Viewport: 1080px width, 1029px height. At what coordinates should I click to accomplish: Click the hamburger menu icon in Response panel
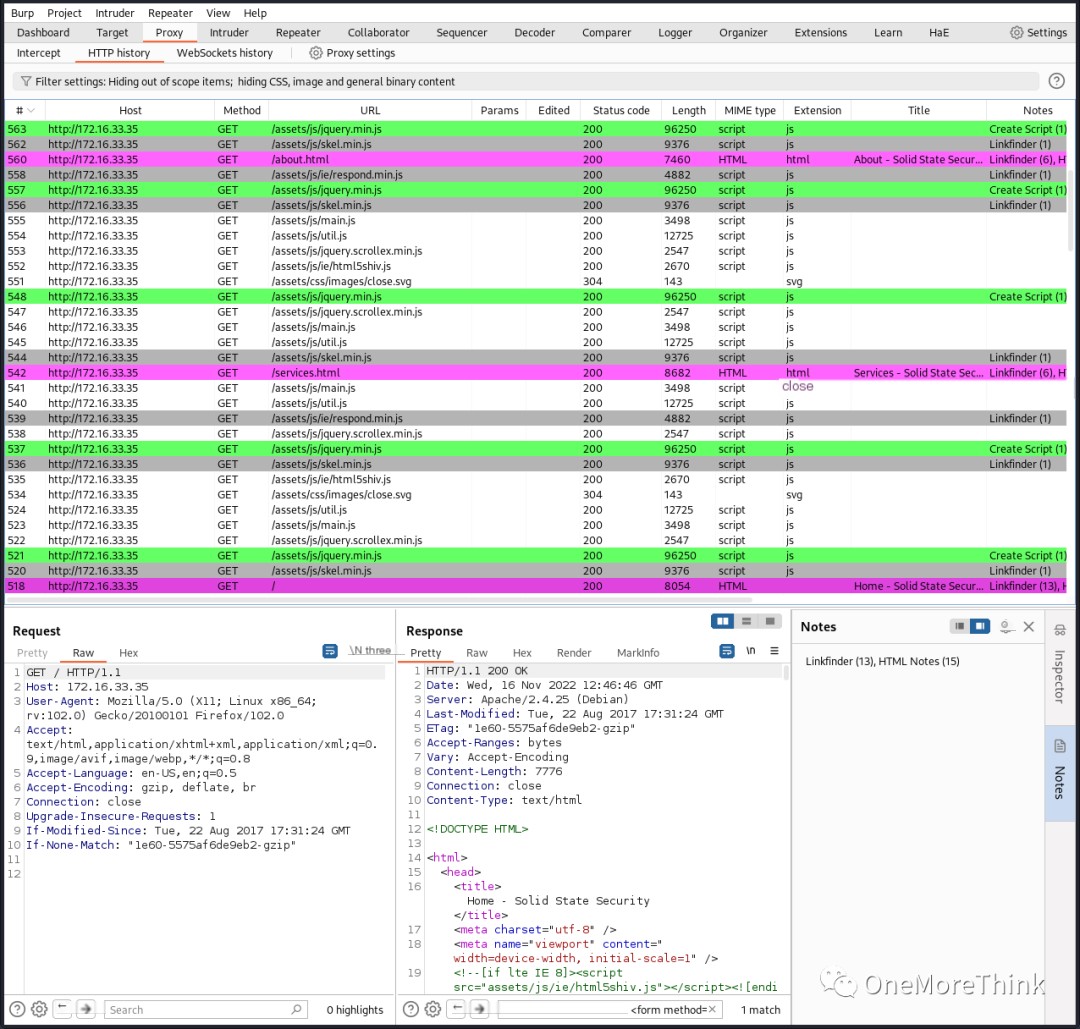tap(774, 651)
